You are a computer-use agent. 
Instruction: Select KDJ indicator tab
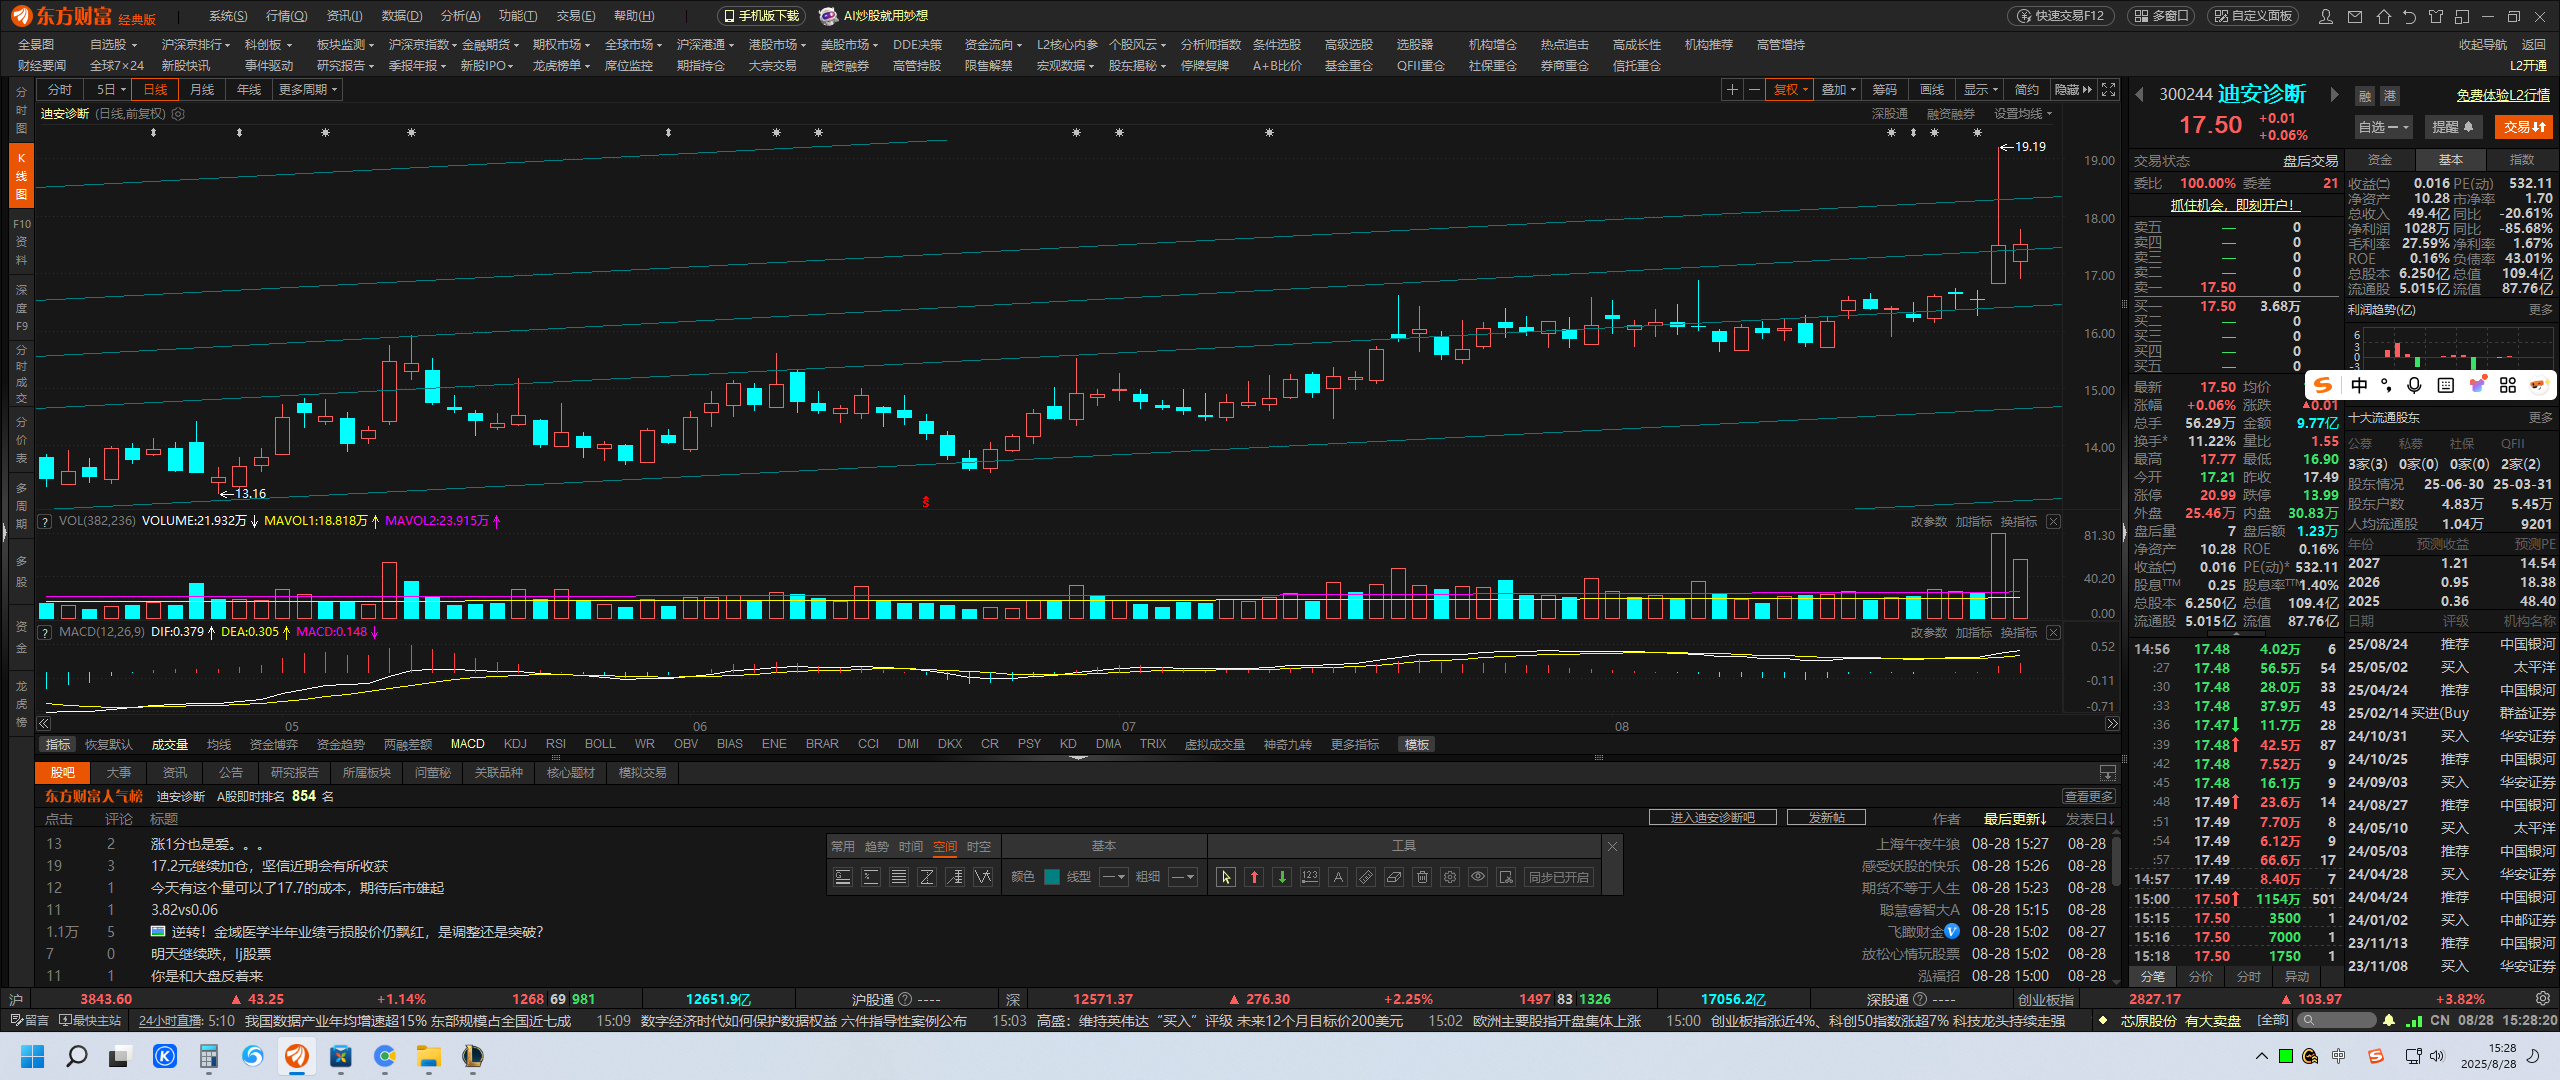(x=515, y=744)
